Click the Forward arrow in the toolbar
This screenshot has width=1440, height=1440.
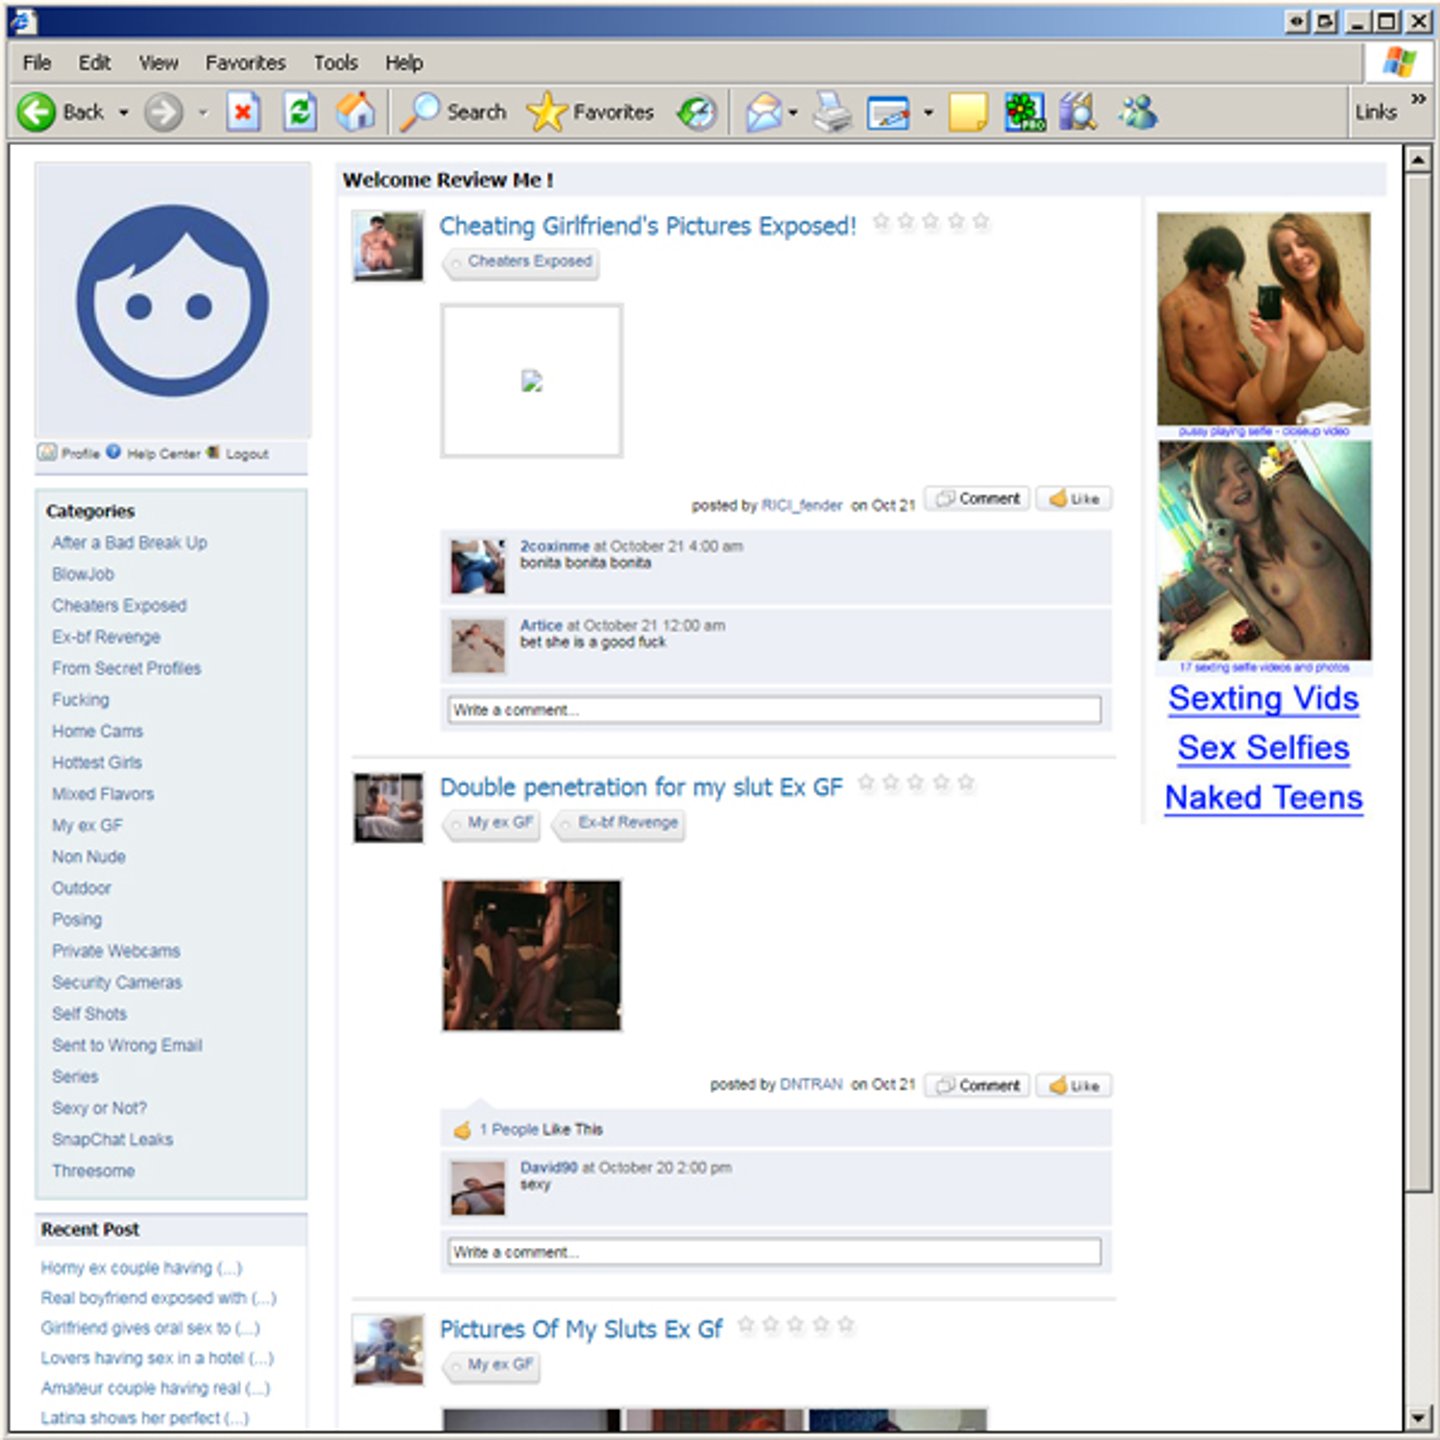coord(163,112)
